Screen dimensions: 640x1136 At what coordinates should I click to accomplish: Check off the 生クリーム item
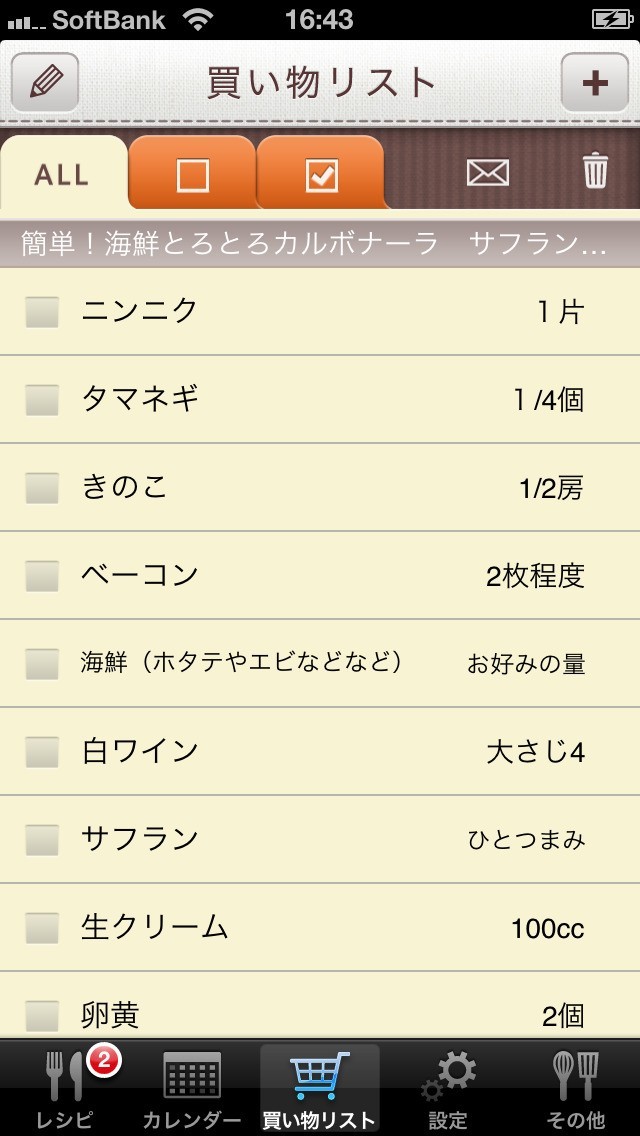point(42,928)
